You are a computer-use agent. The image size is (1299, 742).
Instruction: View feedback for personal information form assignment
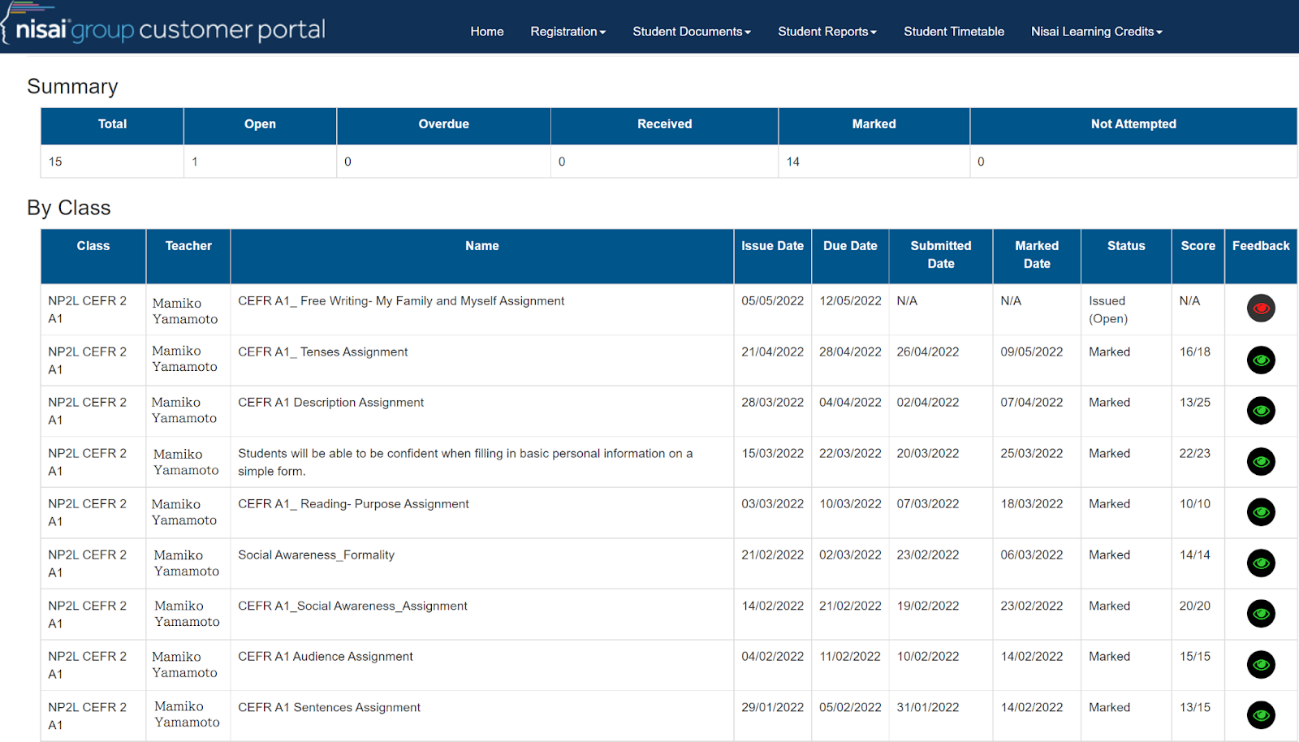click(x=1261, y=461)
